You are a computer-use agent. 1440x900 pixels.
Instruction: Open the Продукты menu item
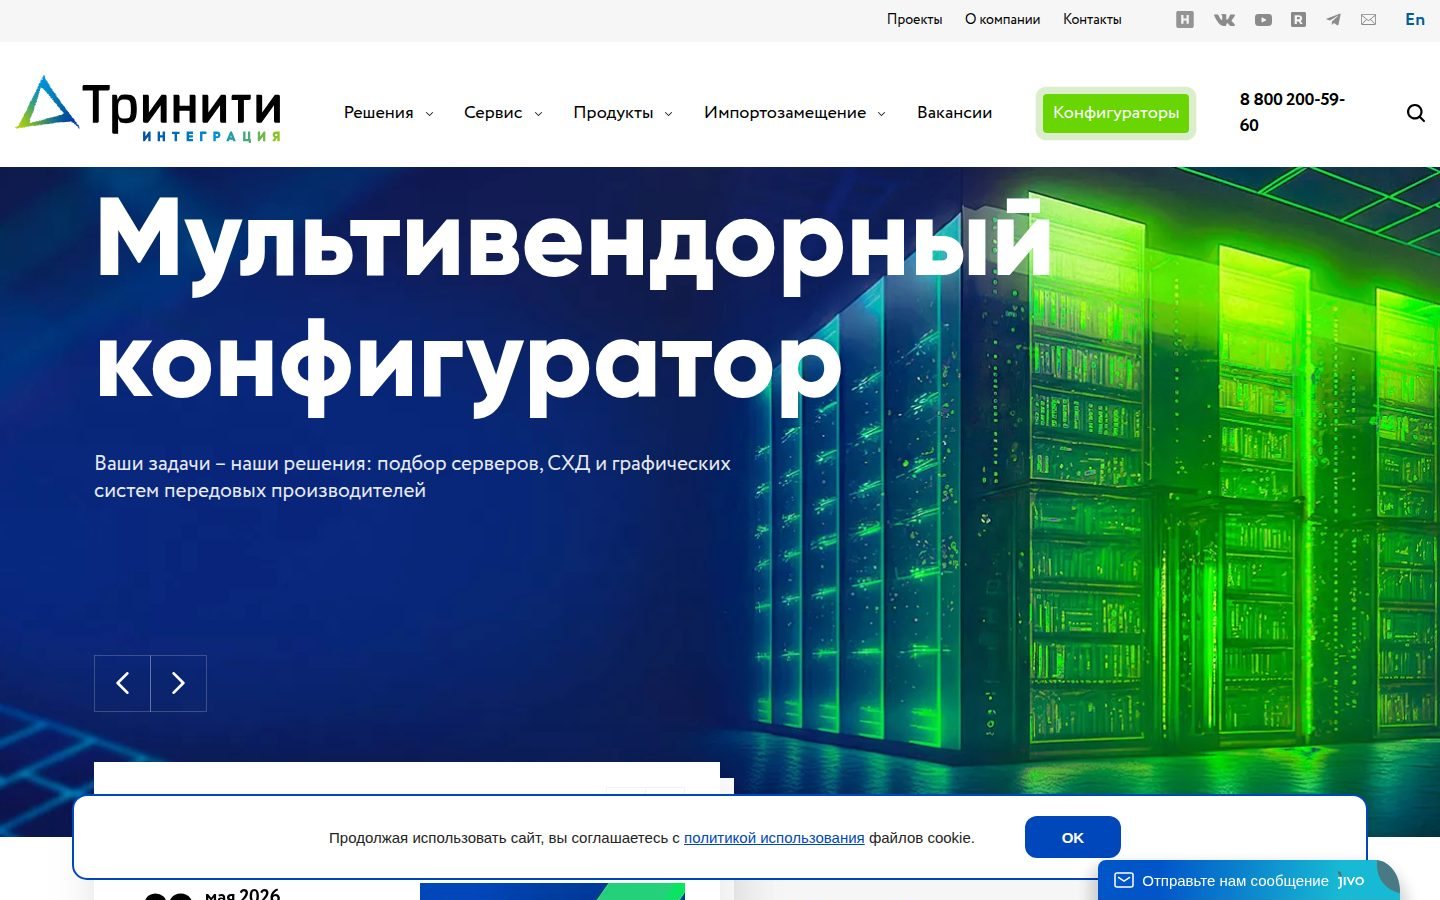(613, 113)
